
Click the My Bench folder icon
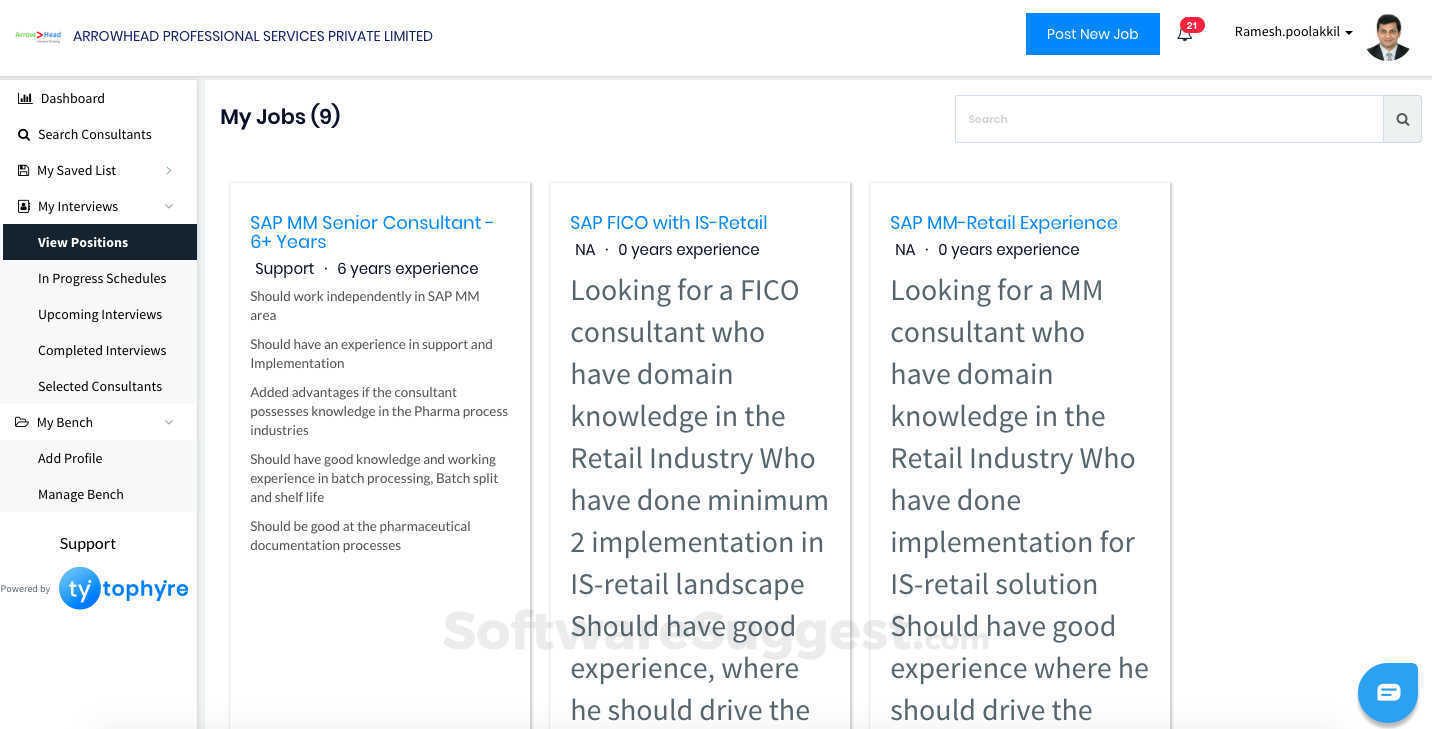click(x=22, y=422)
